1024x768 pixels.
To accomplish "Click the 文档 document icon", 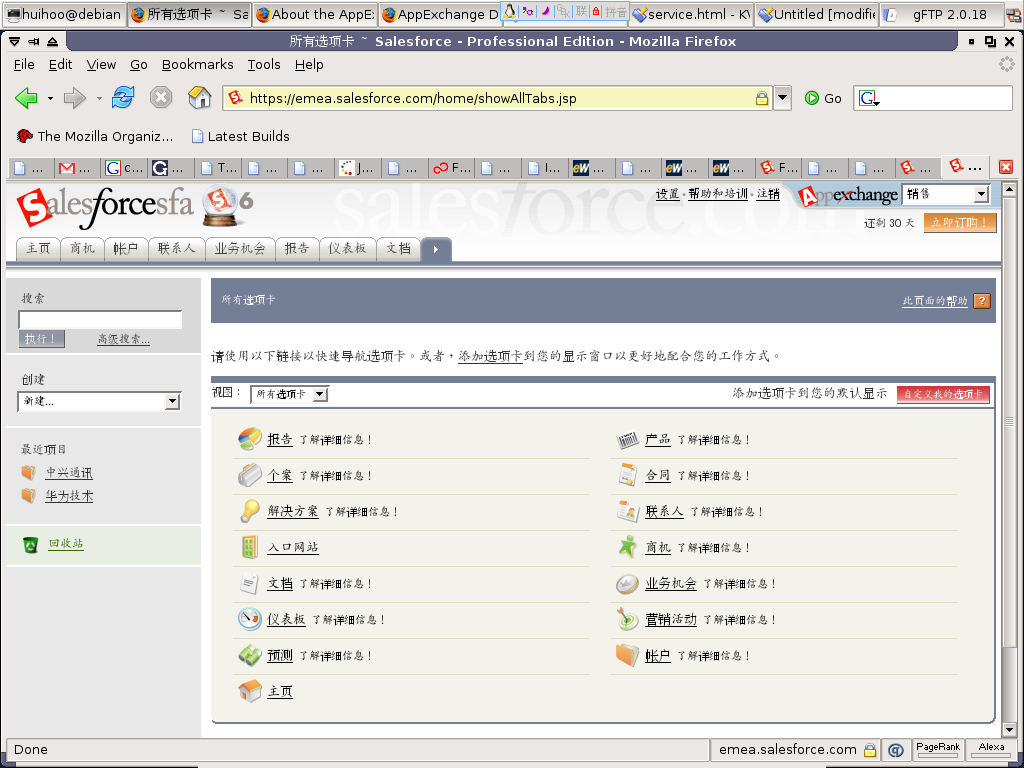I will point(249,583).
